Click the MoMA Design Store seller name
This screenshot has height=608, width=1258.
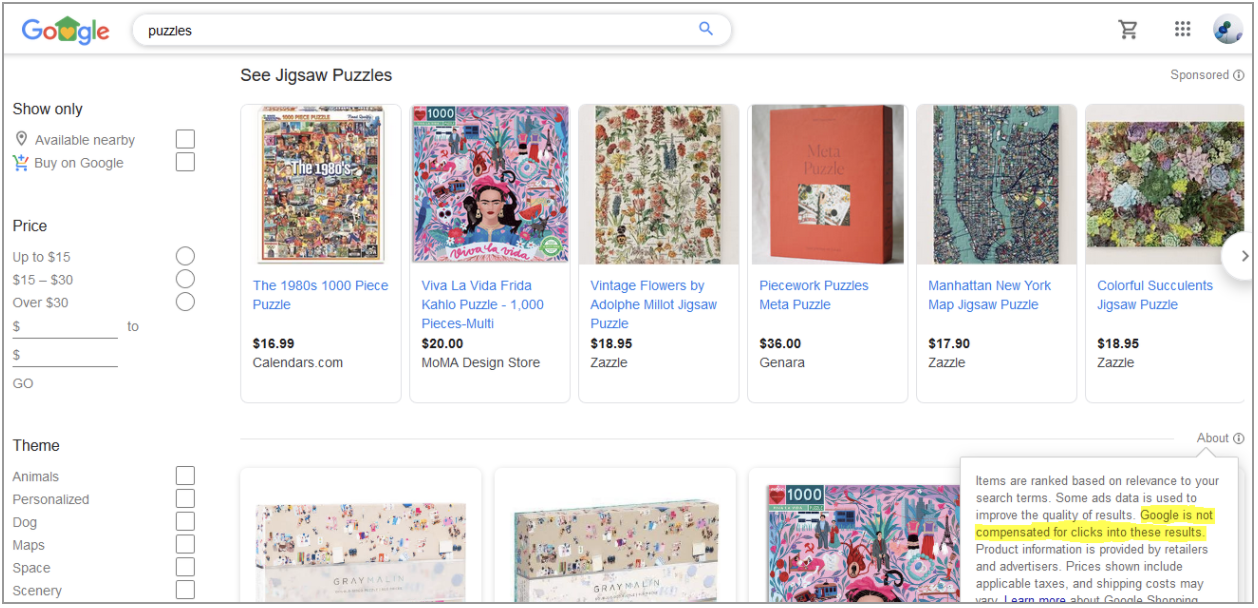(x=481, y=362)
